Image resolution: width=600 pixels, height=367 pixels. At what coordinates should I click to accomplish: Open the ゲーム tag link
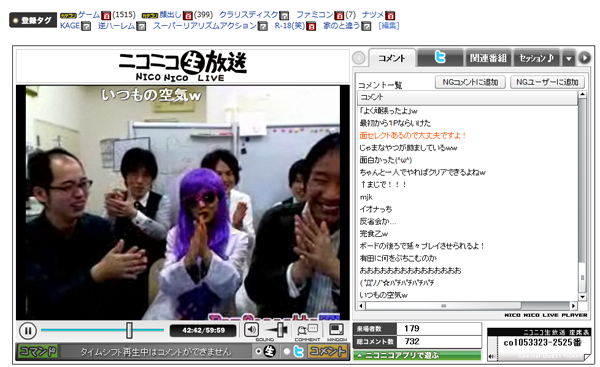pyautogui.click(x=89, y=15)
